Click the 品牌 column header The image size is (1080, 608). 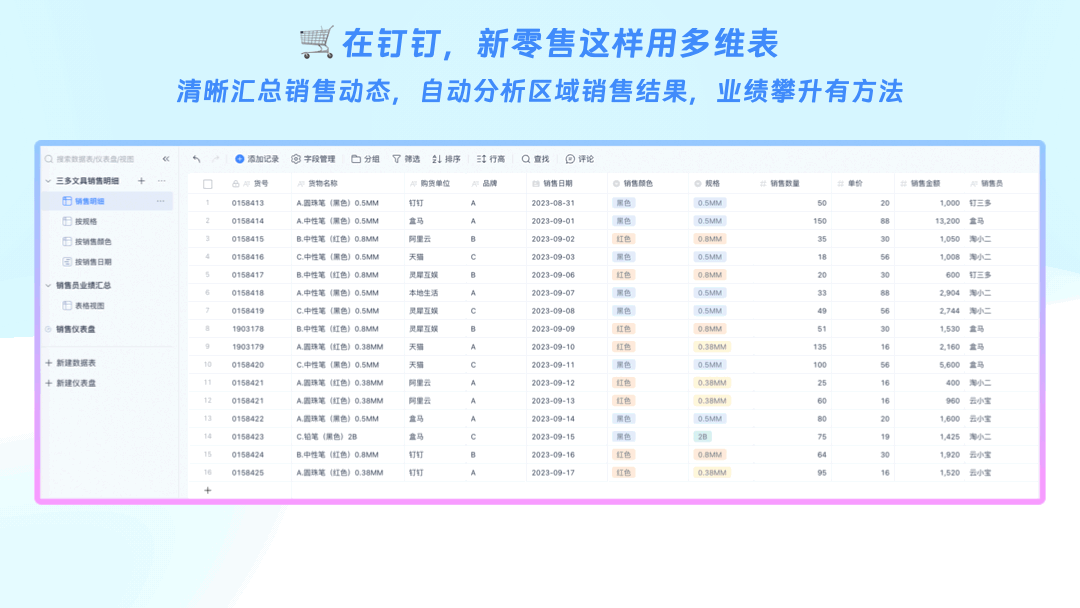496,184
